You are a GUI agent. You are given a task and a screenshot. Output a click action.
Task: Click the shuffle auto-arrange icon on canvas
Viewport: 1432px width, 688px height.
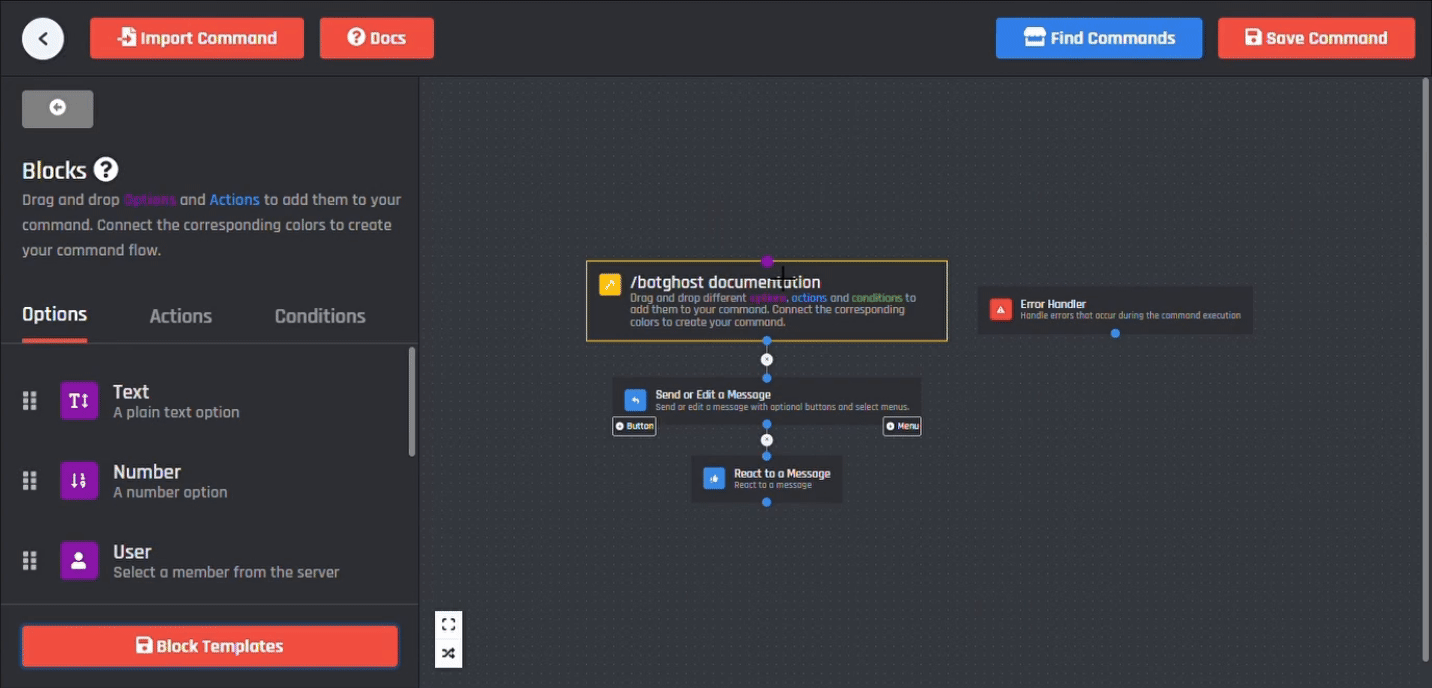pos(448,653)
